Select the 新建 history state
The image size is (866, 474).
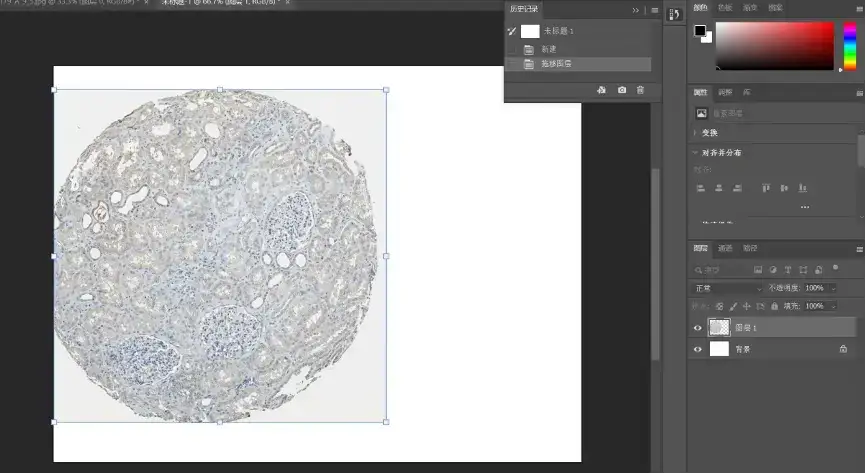[549, 49]
